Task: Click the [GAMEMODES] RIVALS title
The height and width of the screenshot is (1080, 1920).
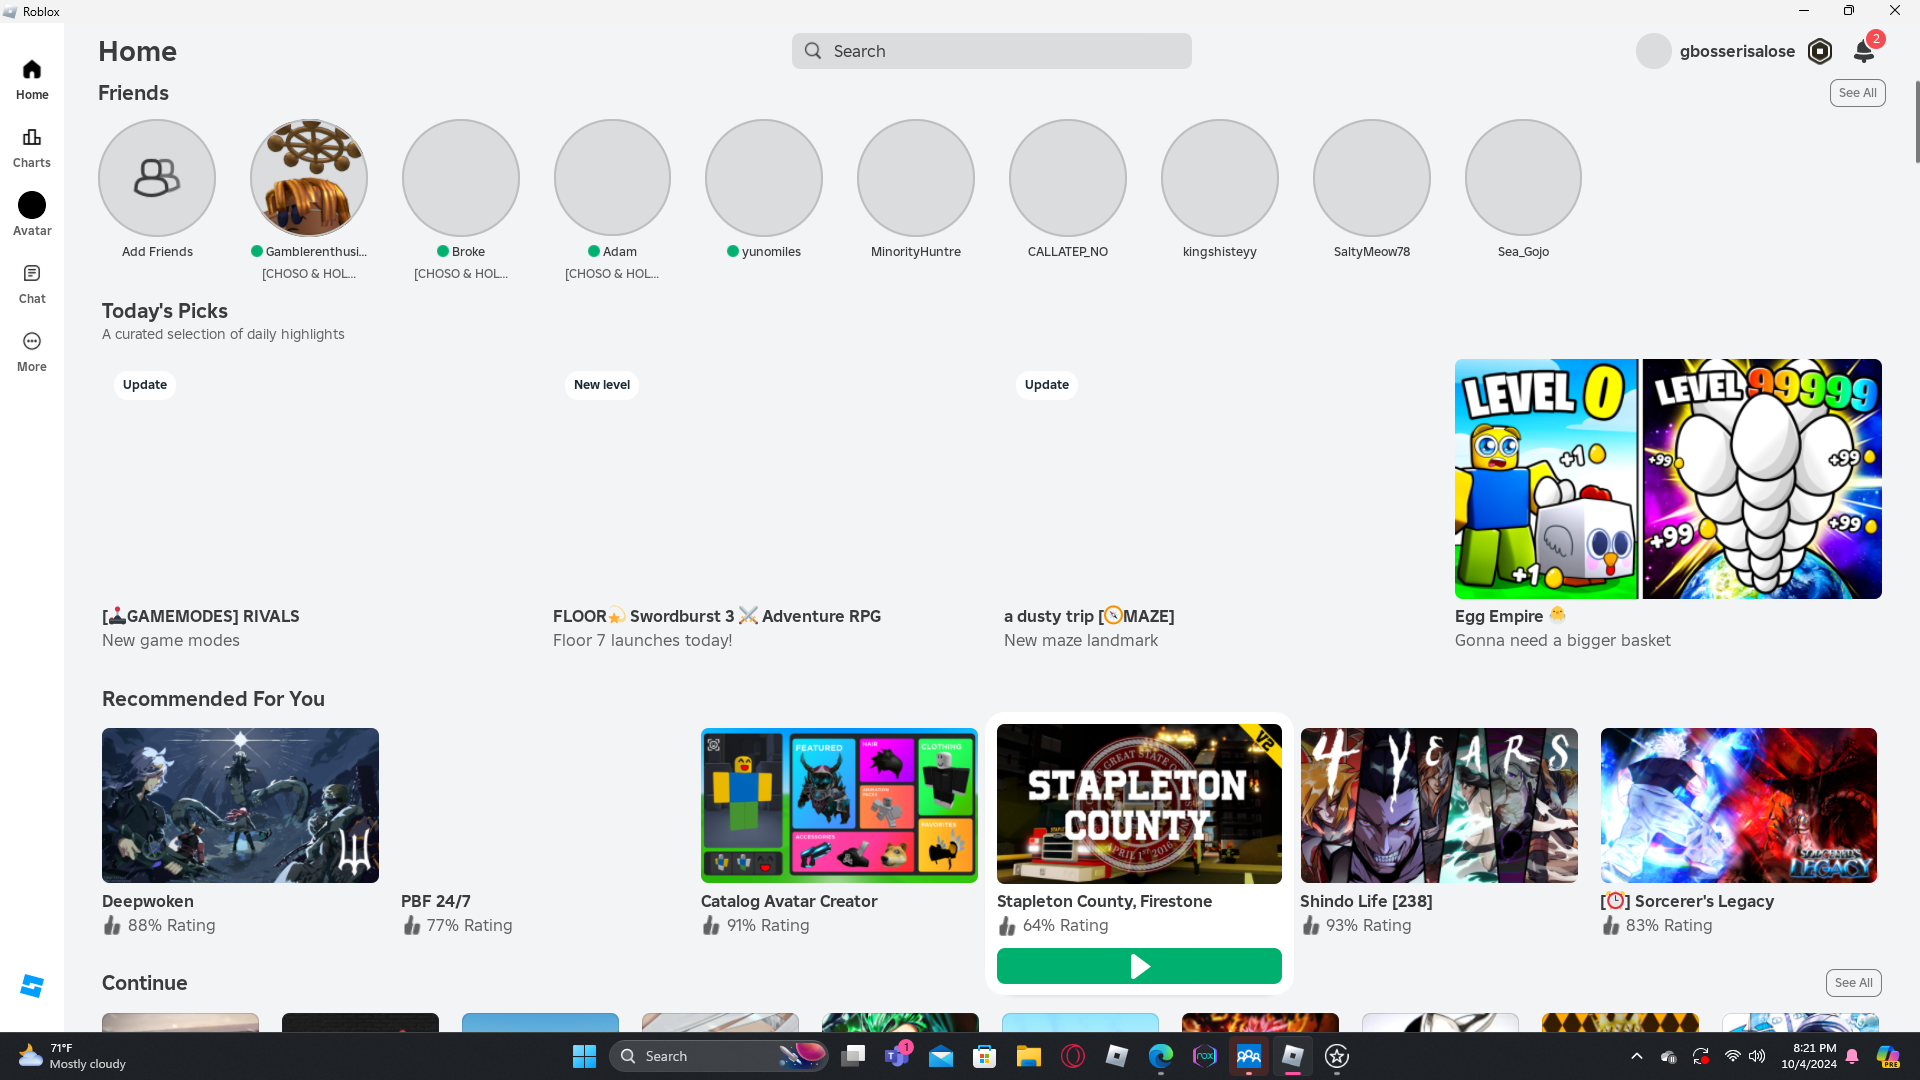Action: click(201, 616)
